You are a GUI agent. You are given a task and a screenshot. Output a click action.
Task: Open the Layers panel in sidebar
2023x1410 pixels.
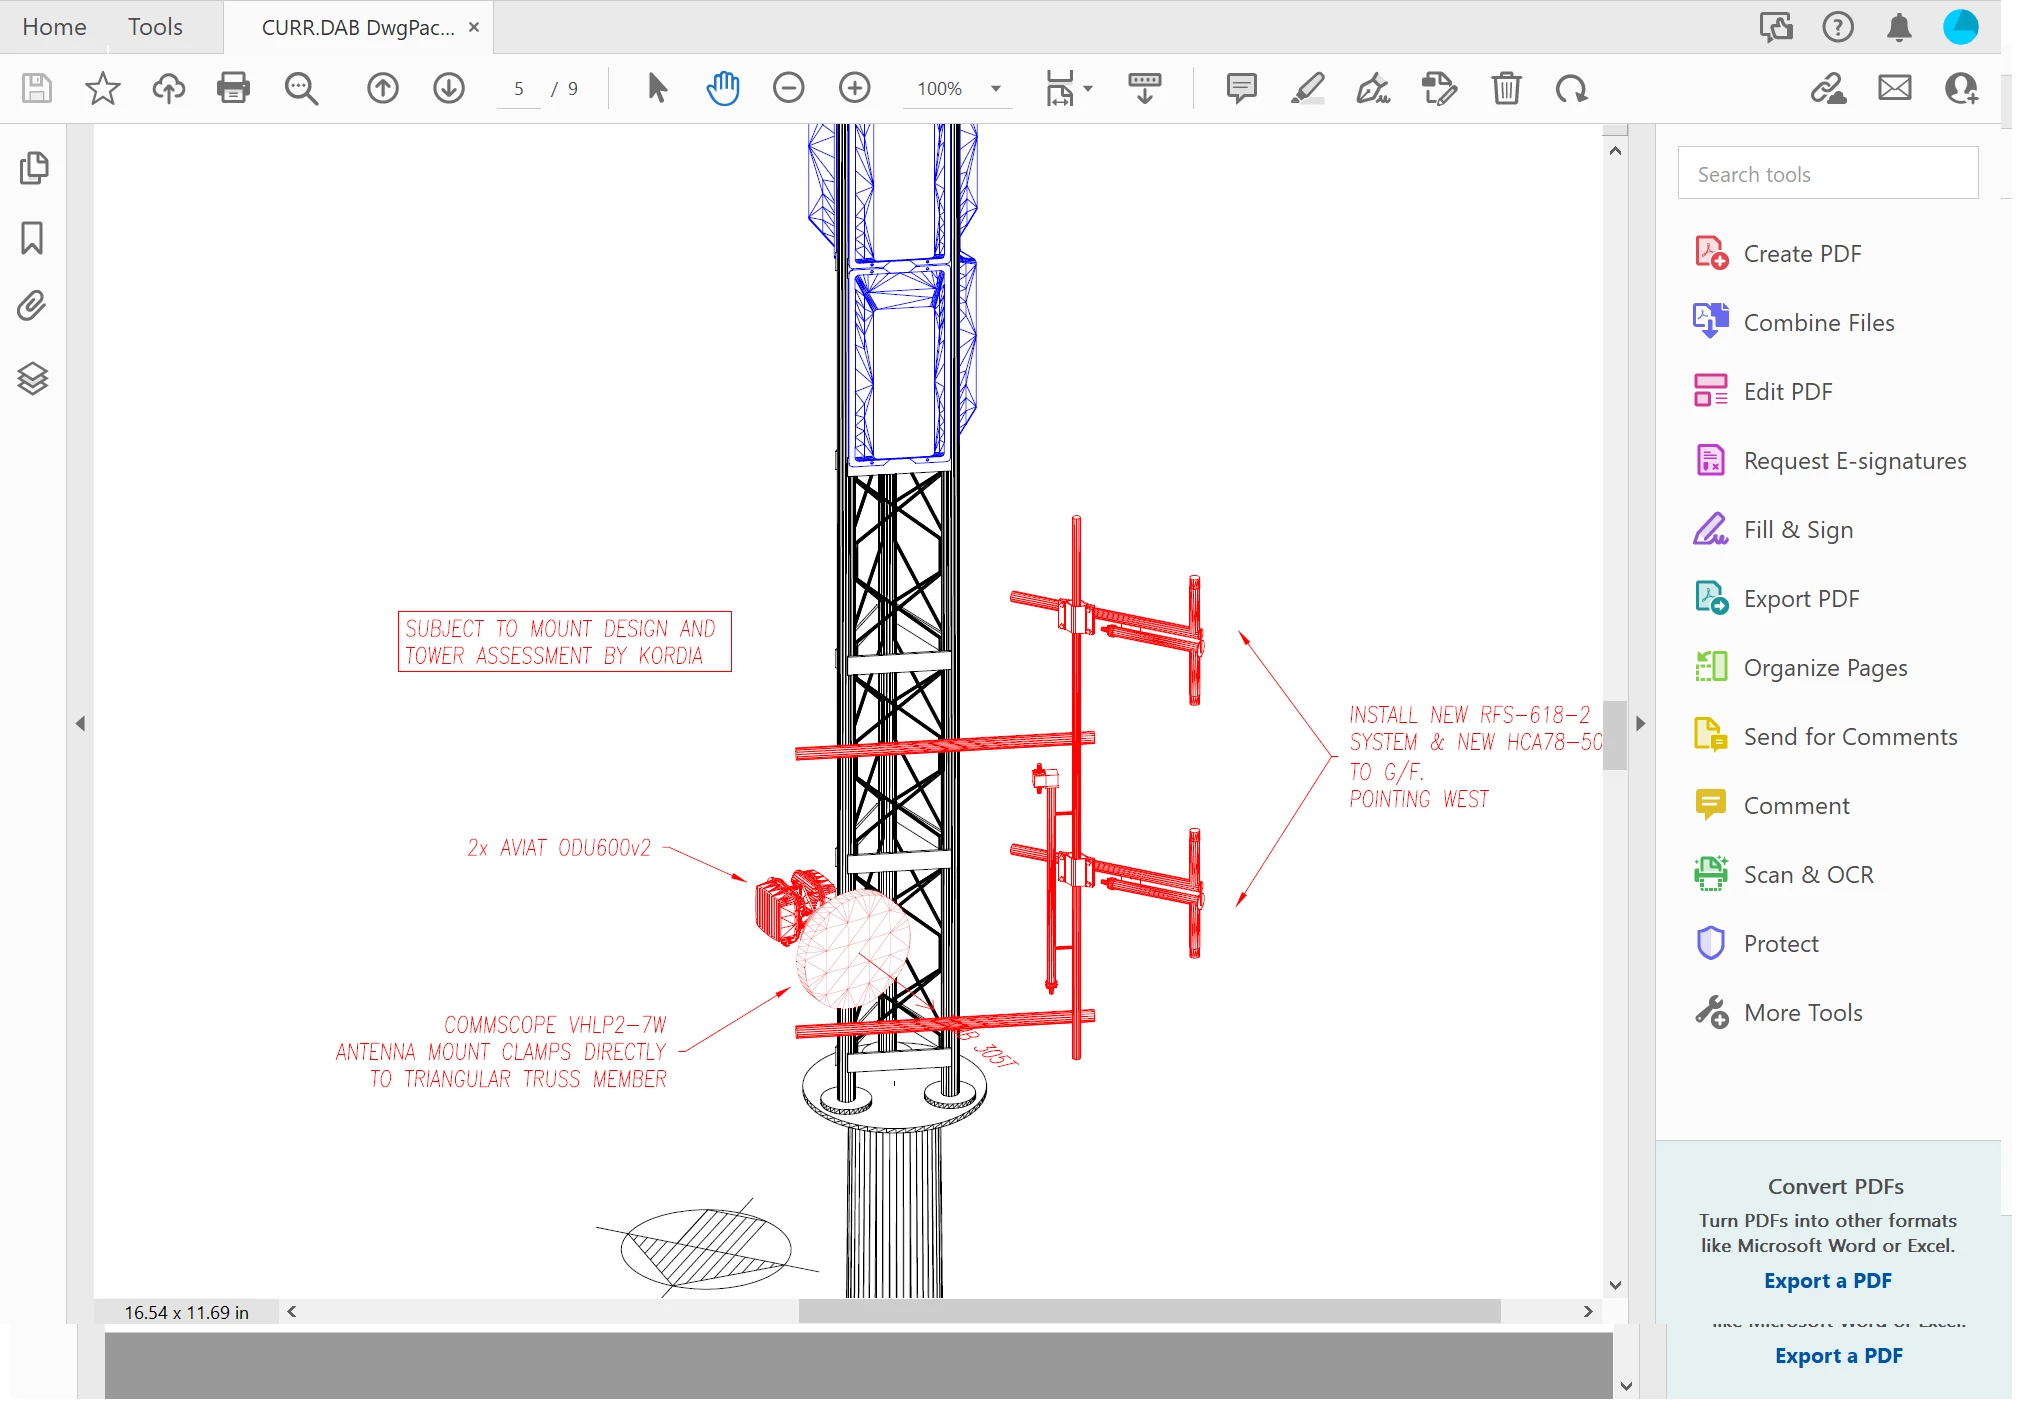tap(32, 378)
